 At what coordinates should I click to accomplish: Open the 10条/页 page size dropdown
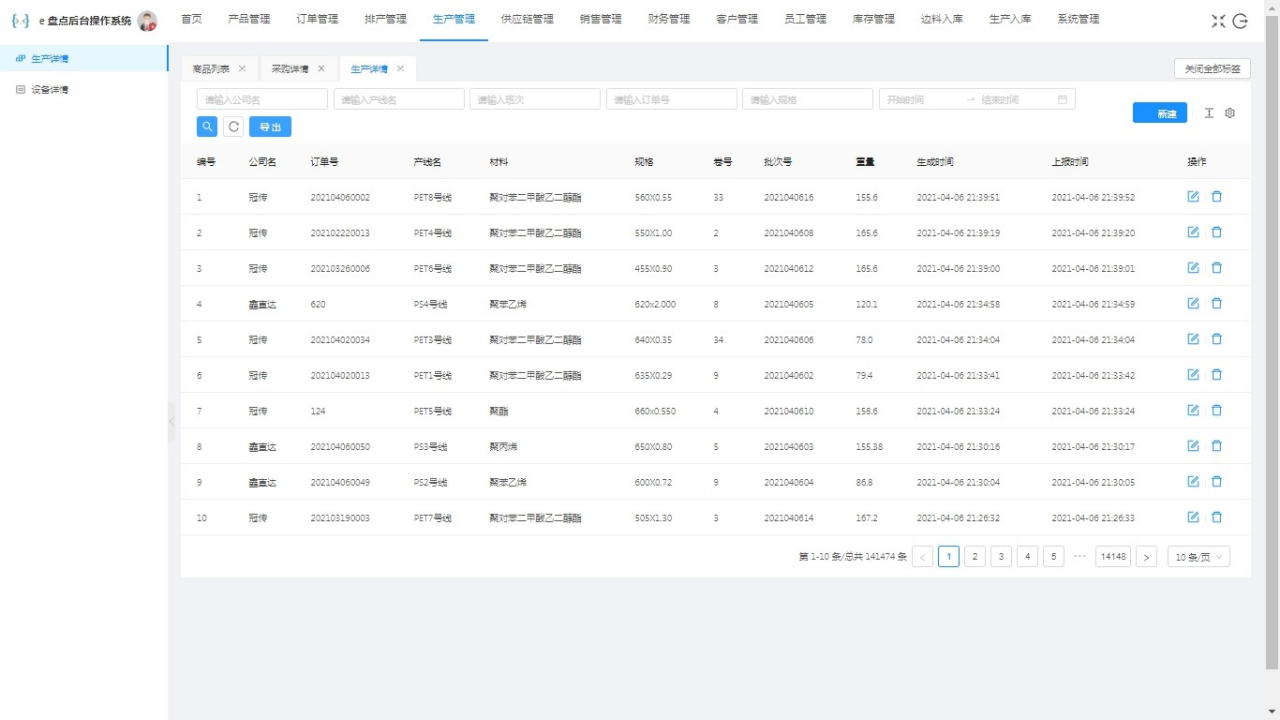coord(1197,556)
